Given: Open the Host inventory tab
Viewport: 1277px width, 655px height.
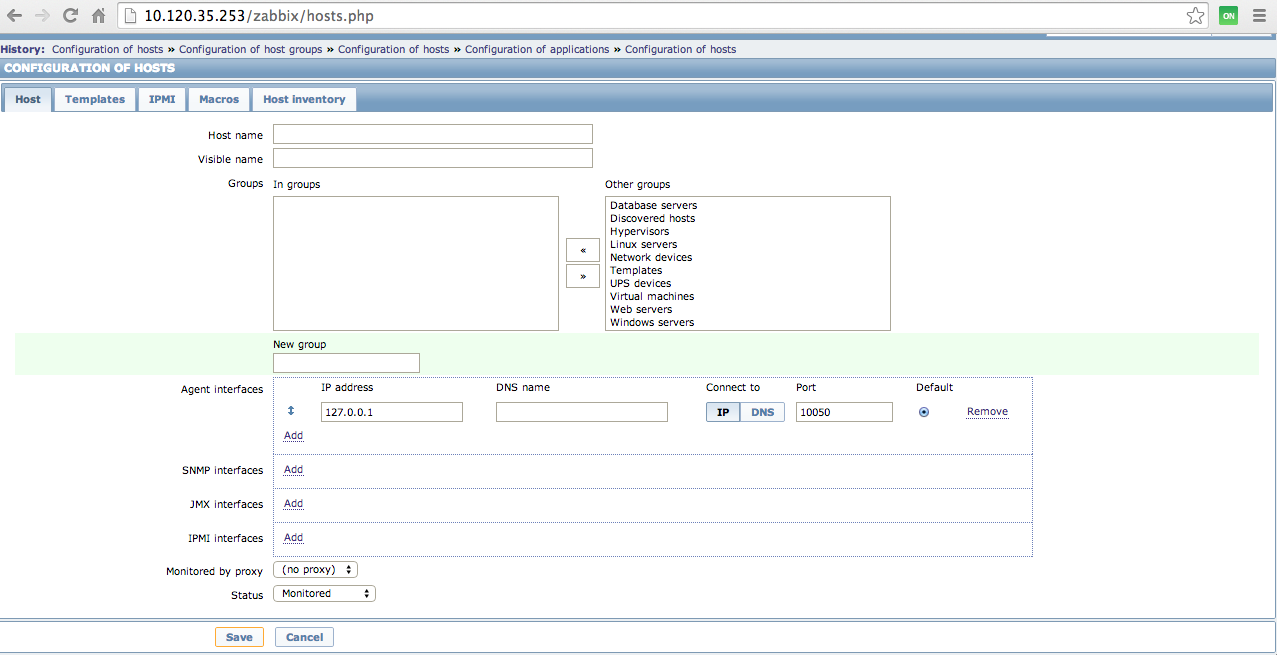Looking at the screenshot, I should point(304,99).
